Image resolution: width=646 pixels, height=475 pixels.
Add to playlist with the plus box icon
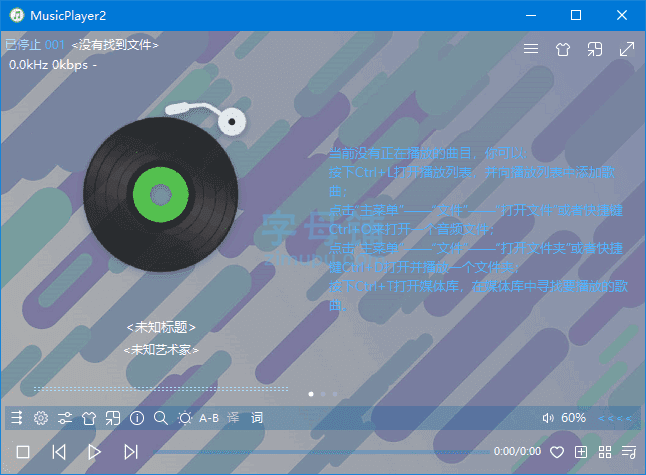pyautogui.click(x=581, y=452)
